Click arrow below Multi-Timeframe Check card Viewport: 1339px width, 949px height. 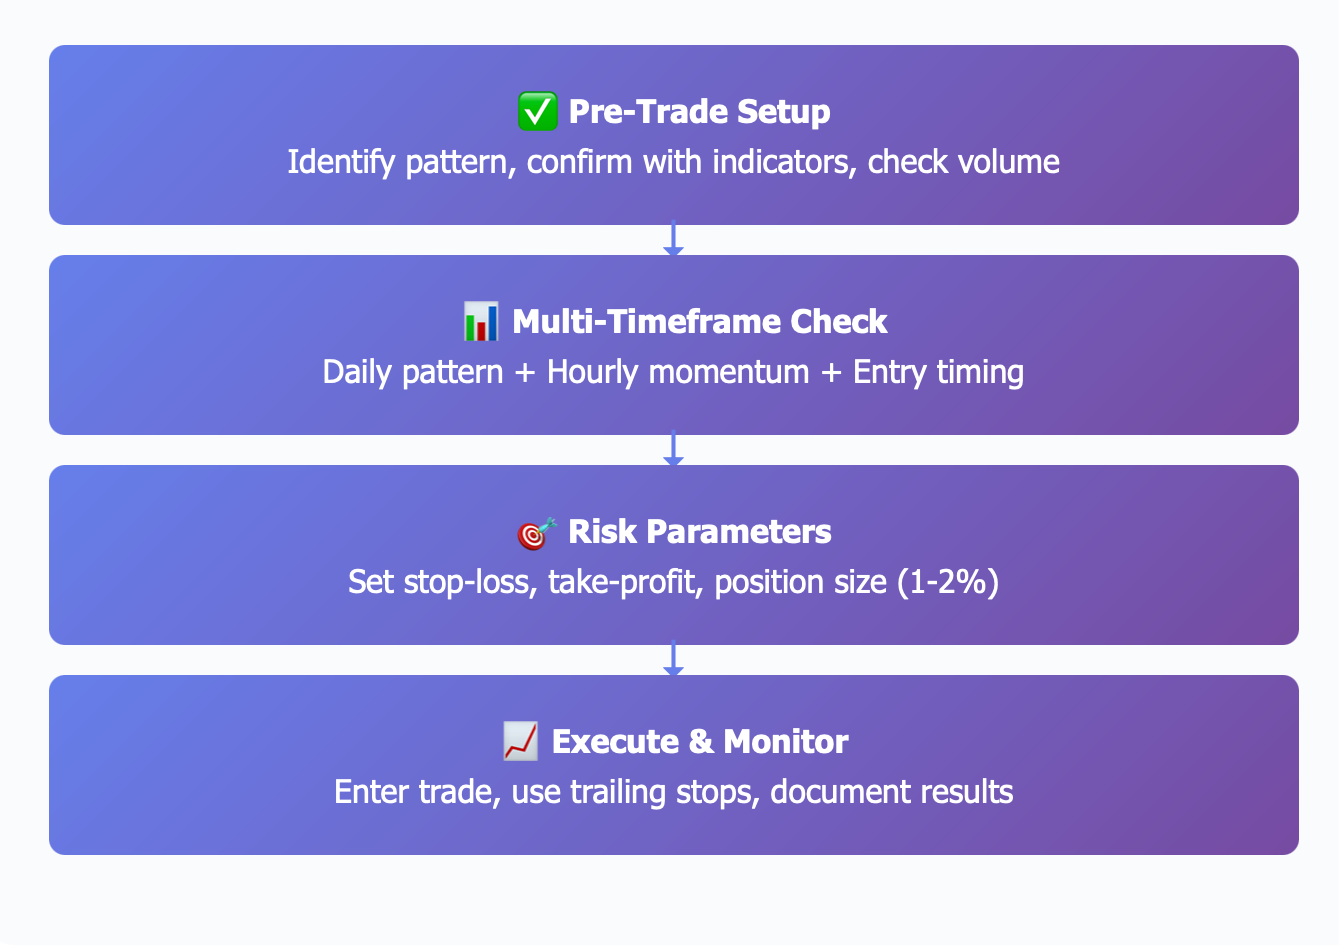[x=673, y=449]
